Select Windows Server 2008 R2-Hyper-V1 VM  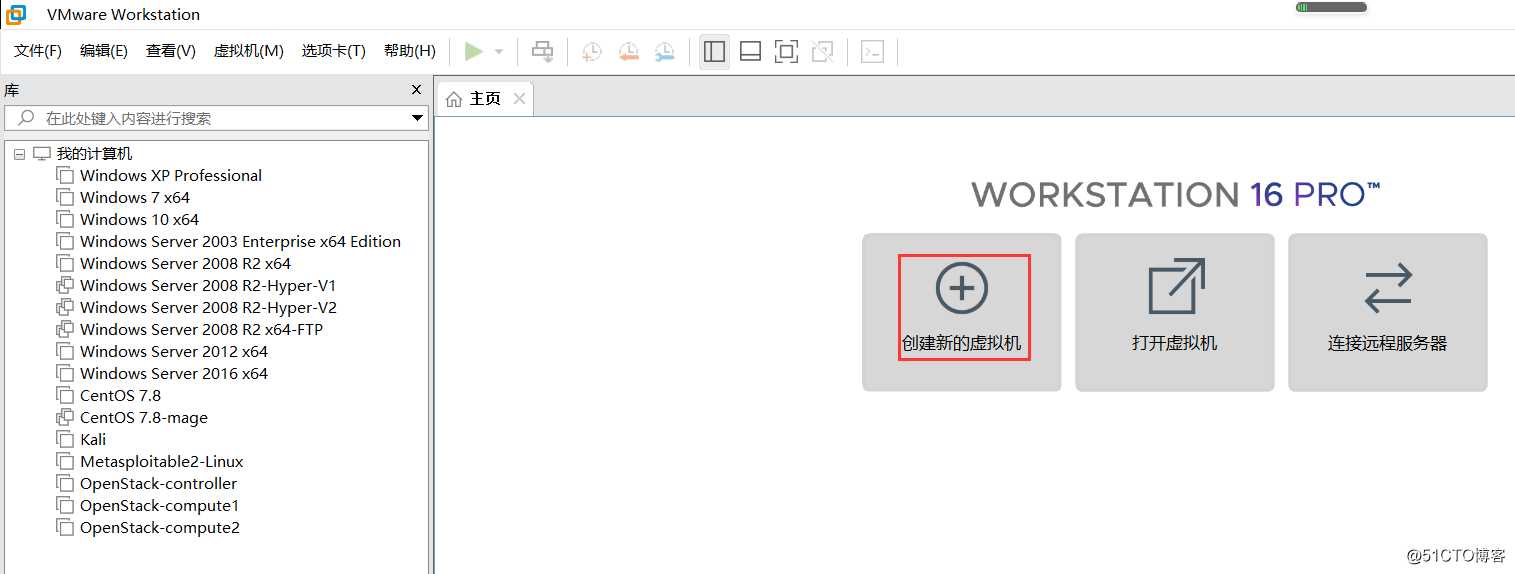pos(208,286)
